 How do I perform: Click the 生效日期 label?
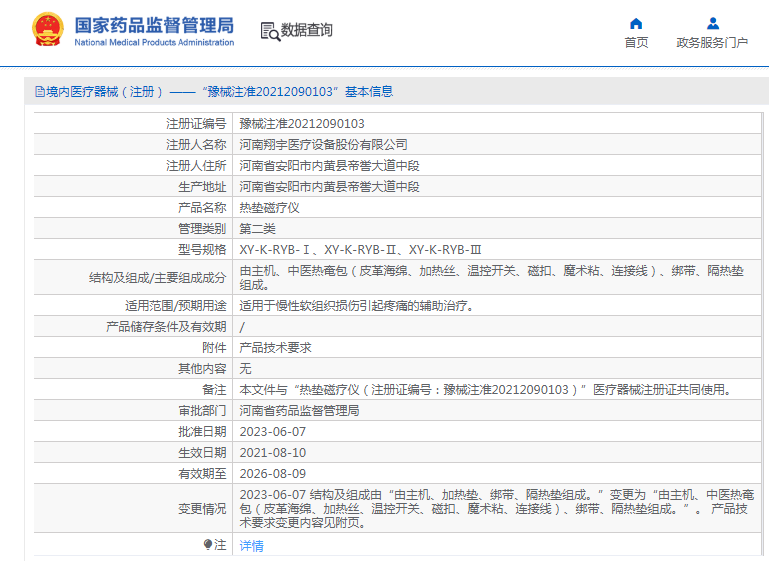point(202,453)
